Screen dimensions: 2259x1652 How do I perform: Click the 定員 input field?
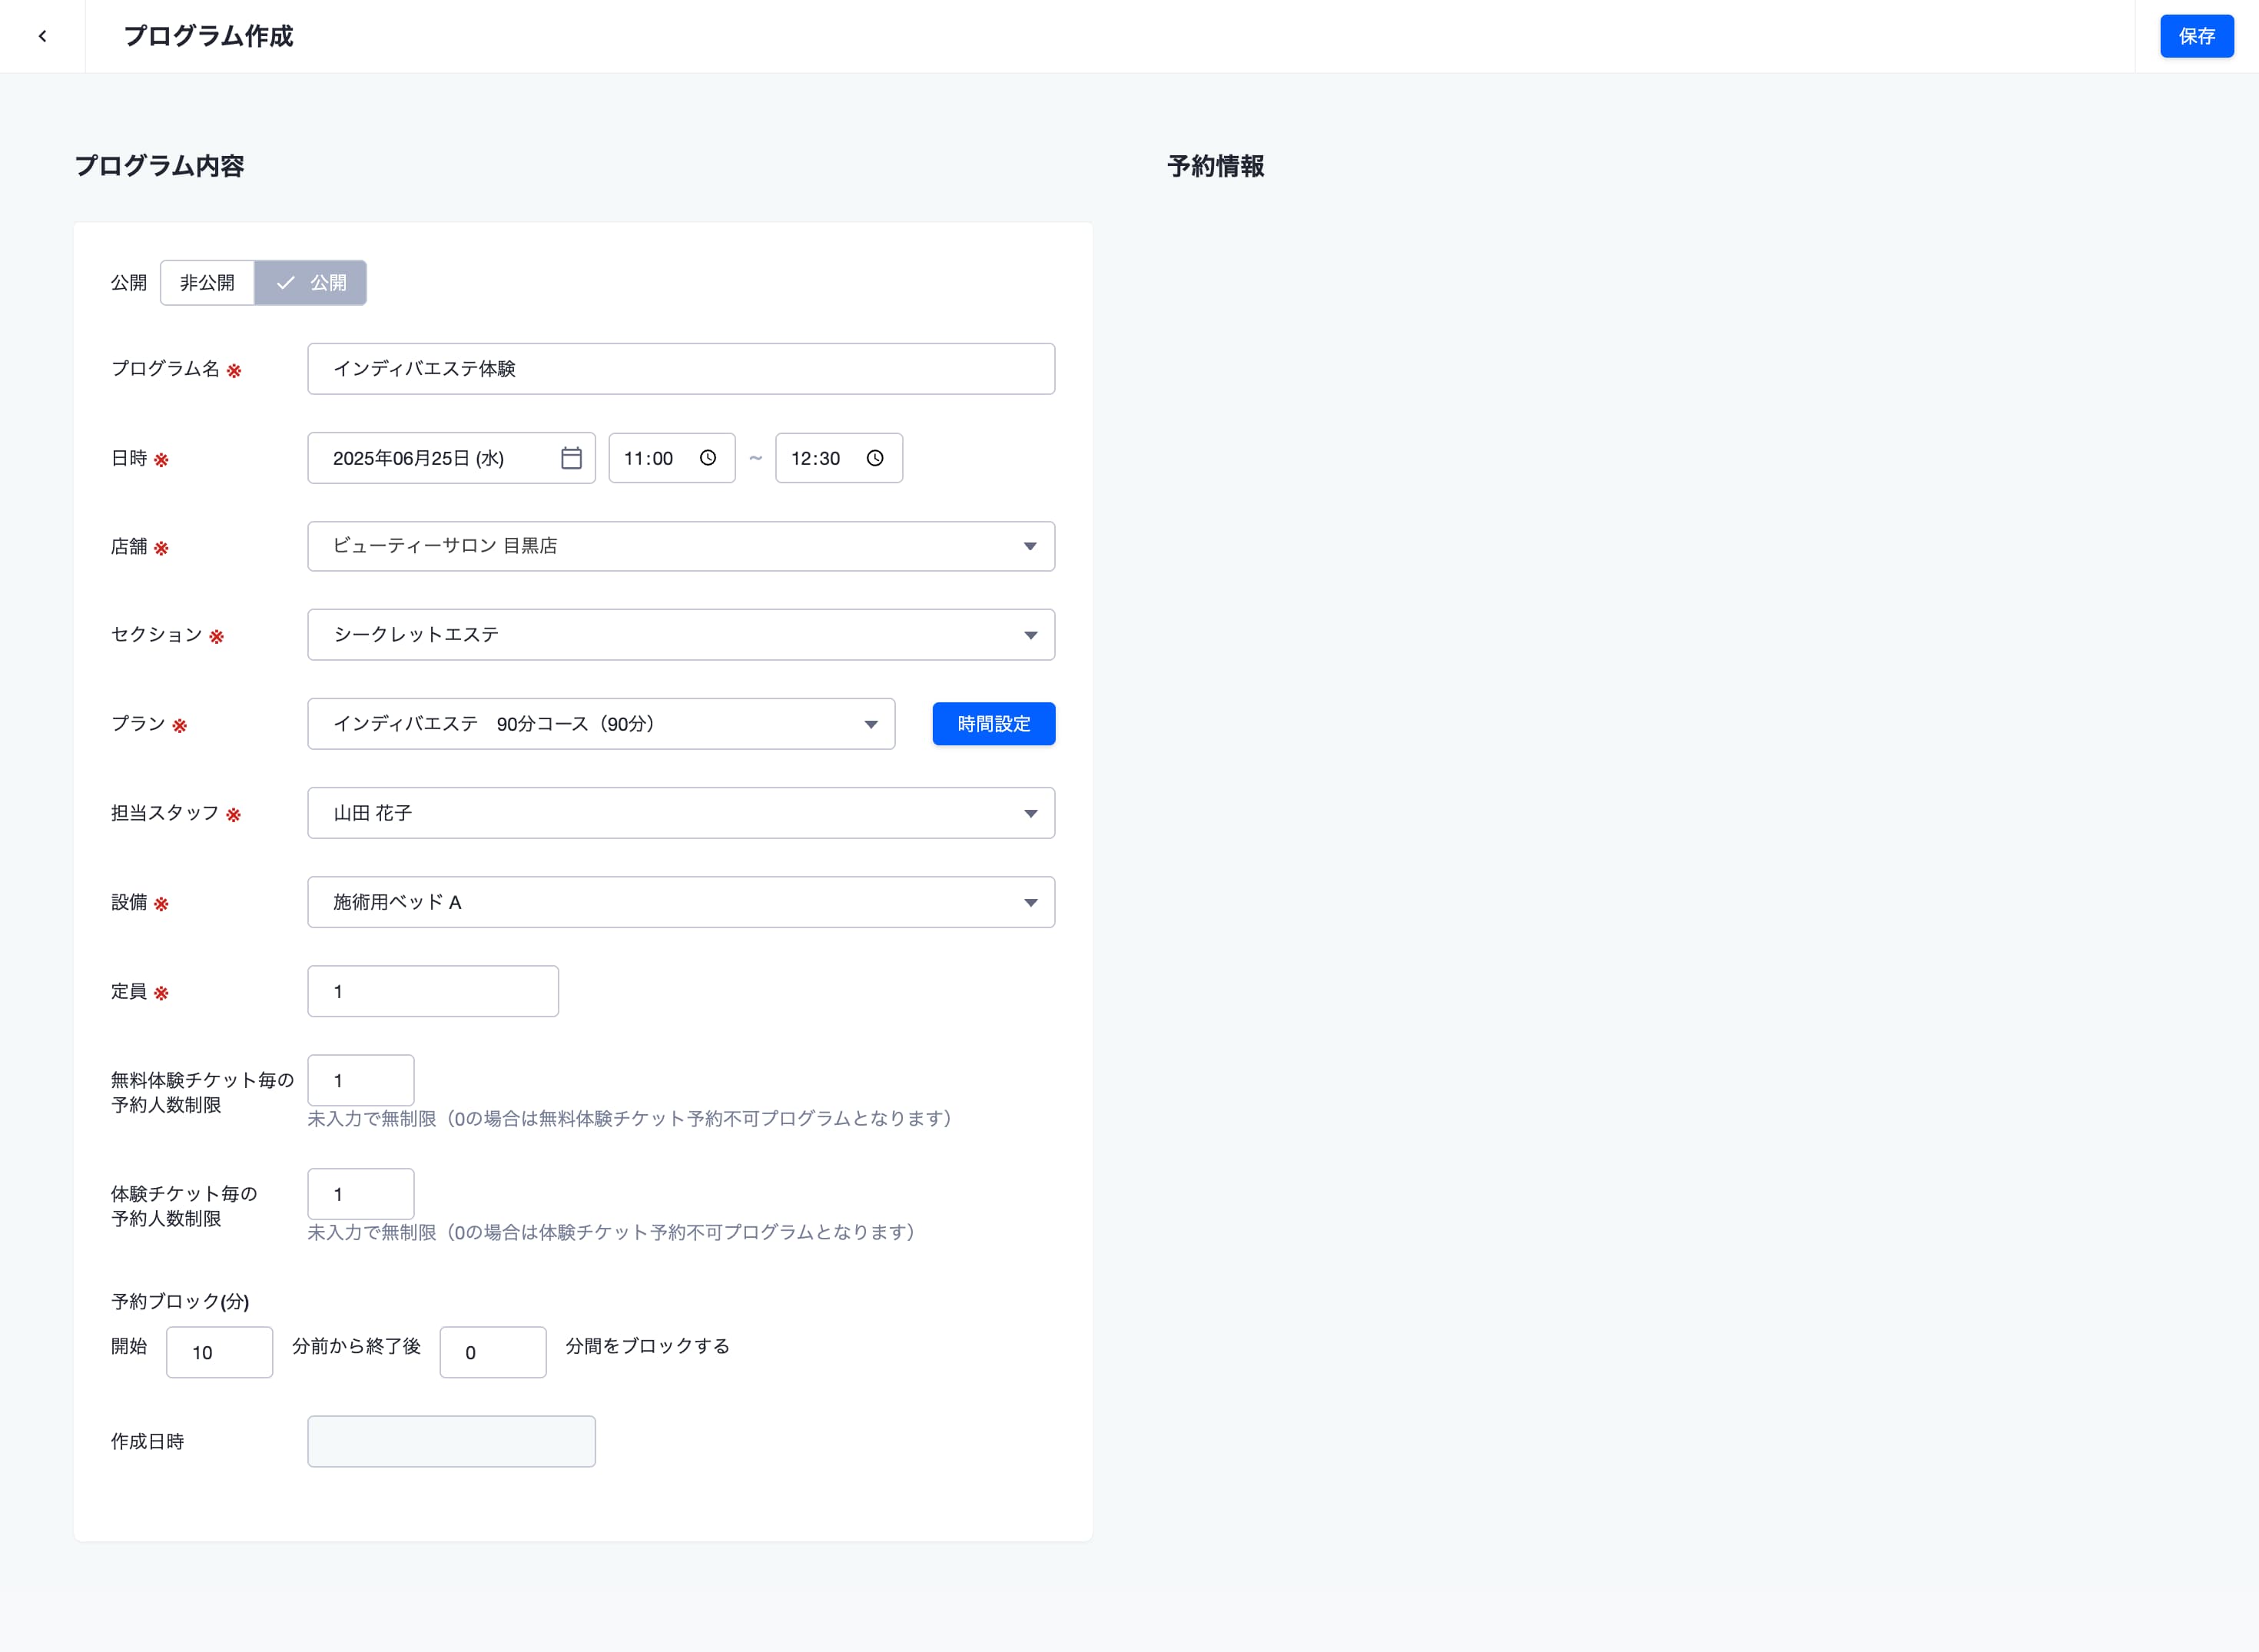(x=433, y=991)
